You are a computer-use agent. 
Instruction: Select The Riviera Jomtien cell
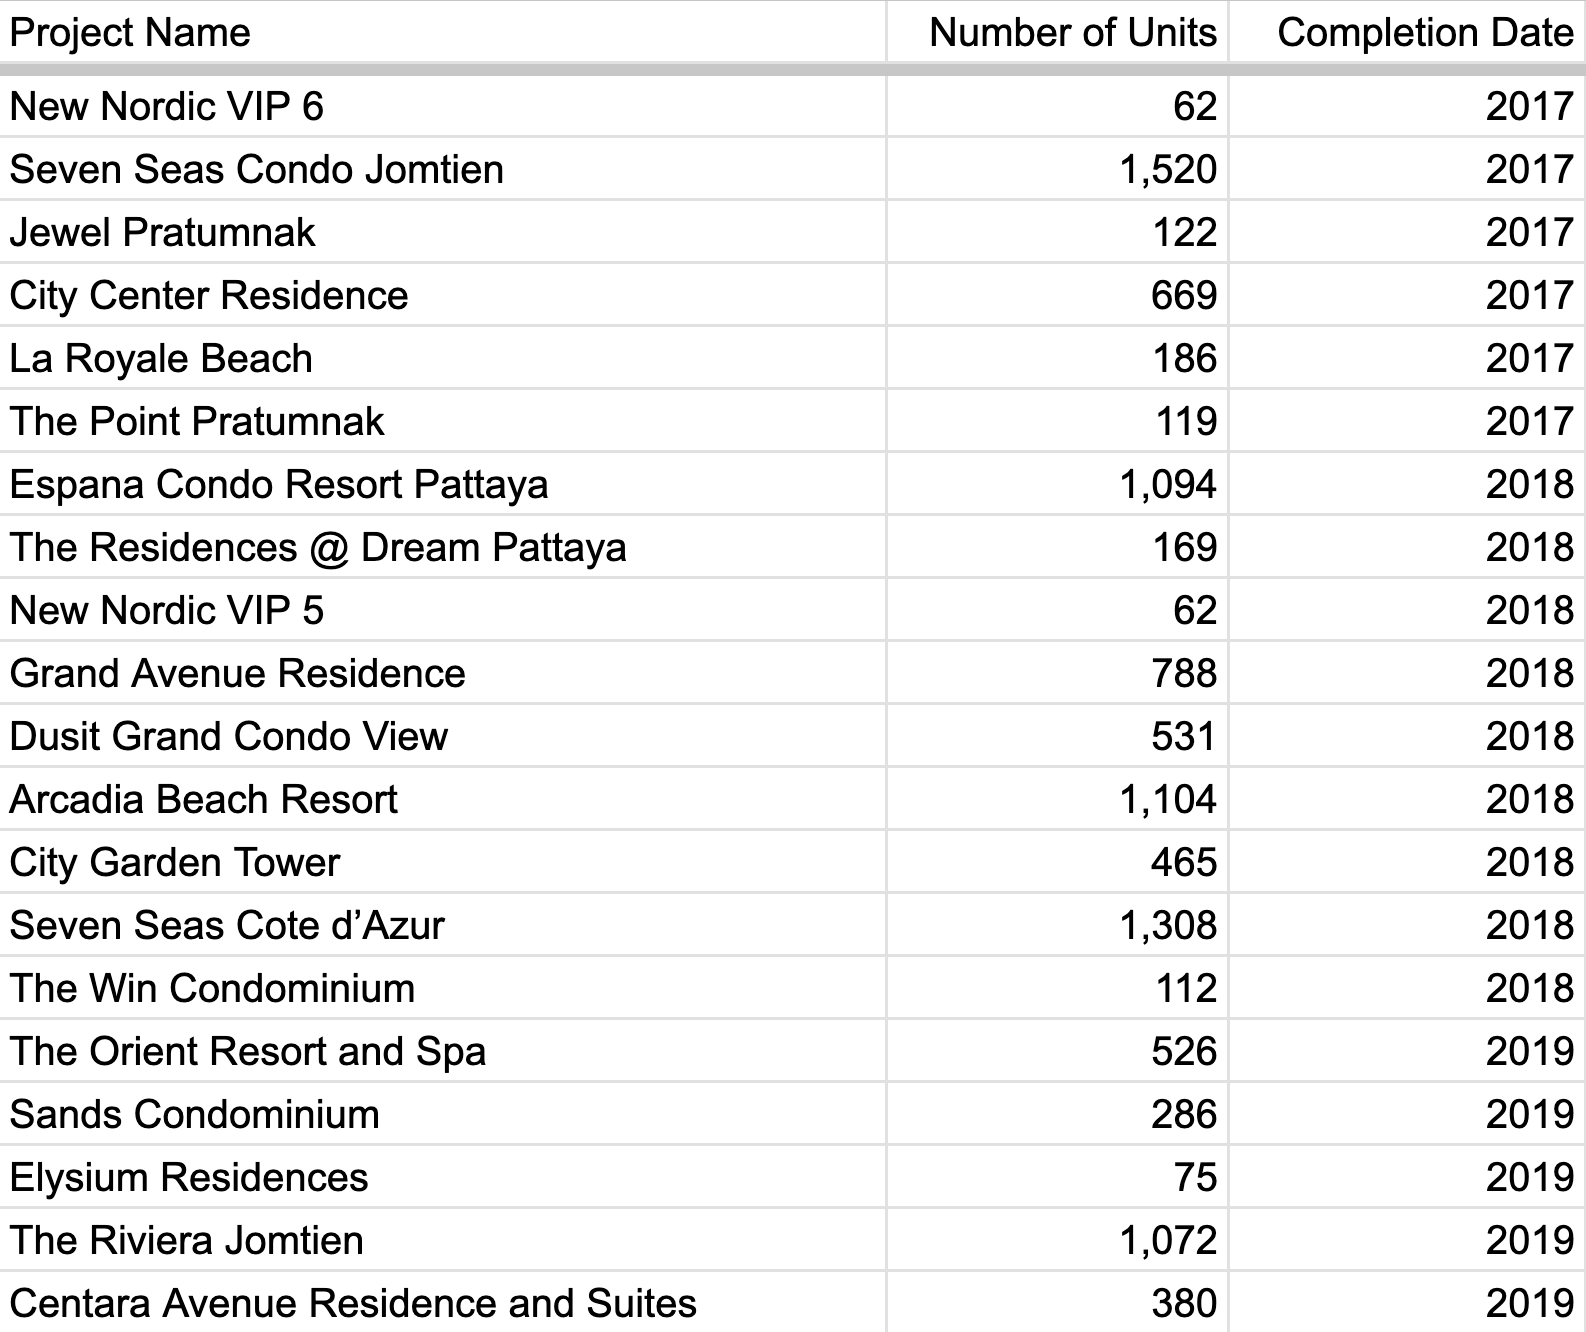(442, 1240)
